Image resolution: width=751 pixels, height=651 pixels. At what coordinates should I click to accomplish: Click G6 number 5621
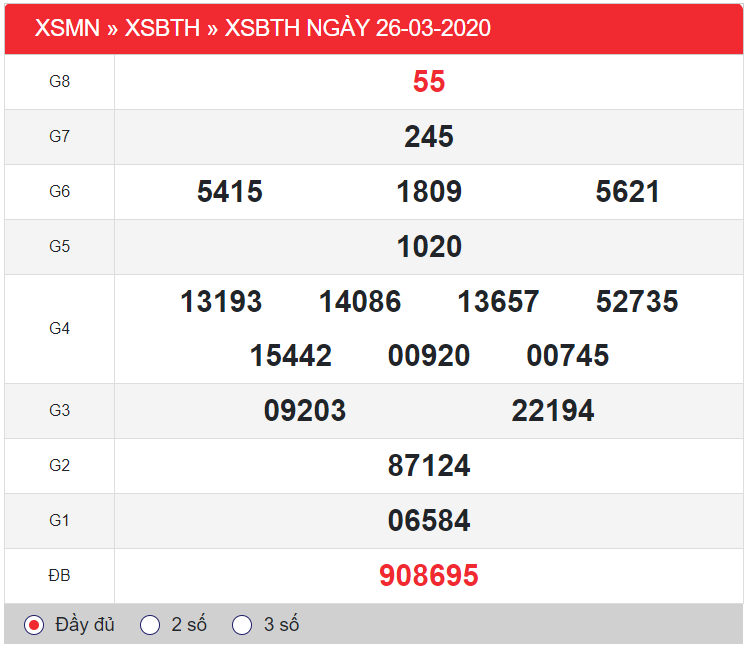click(627, 192)
